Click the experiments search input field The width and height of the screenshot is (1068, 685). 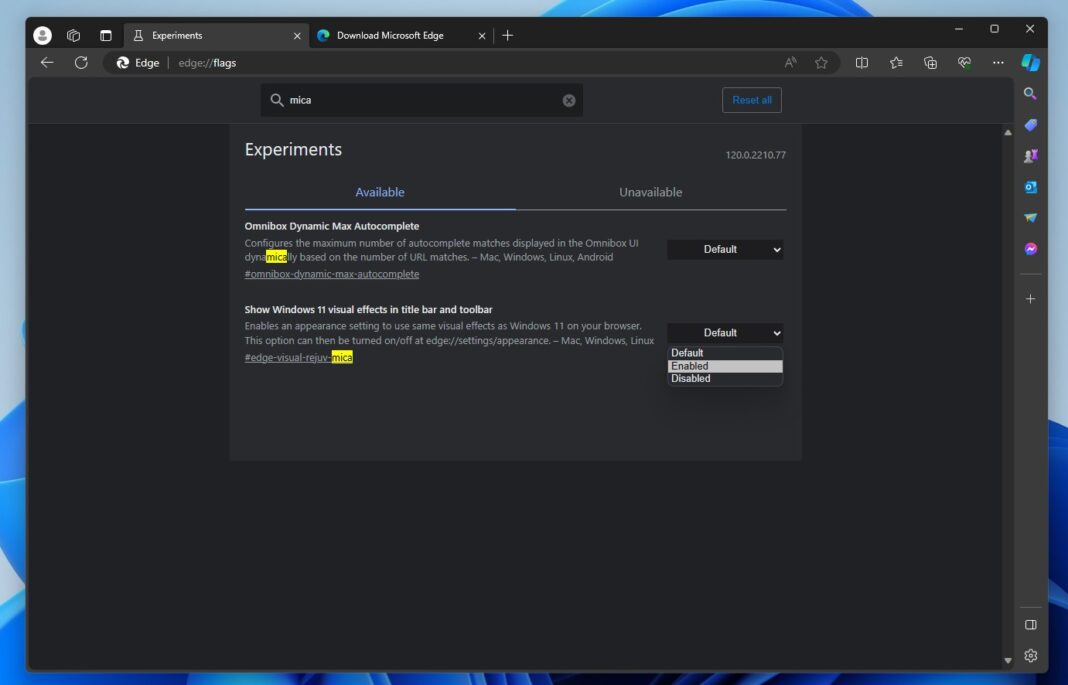420,99
